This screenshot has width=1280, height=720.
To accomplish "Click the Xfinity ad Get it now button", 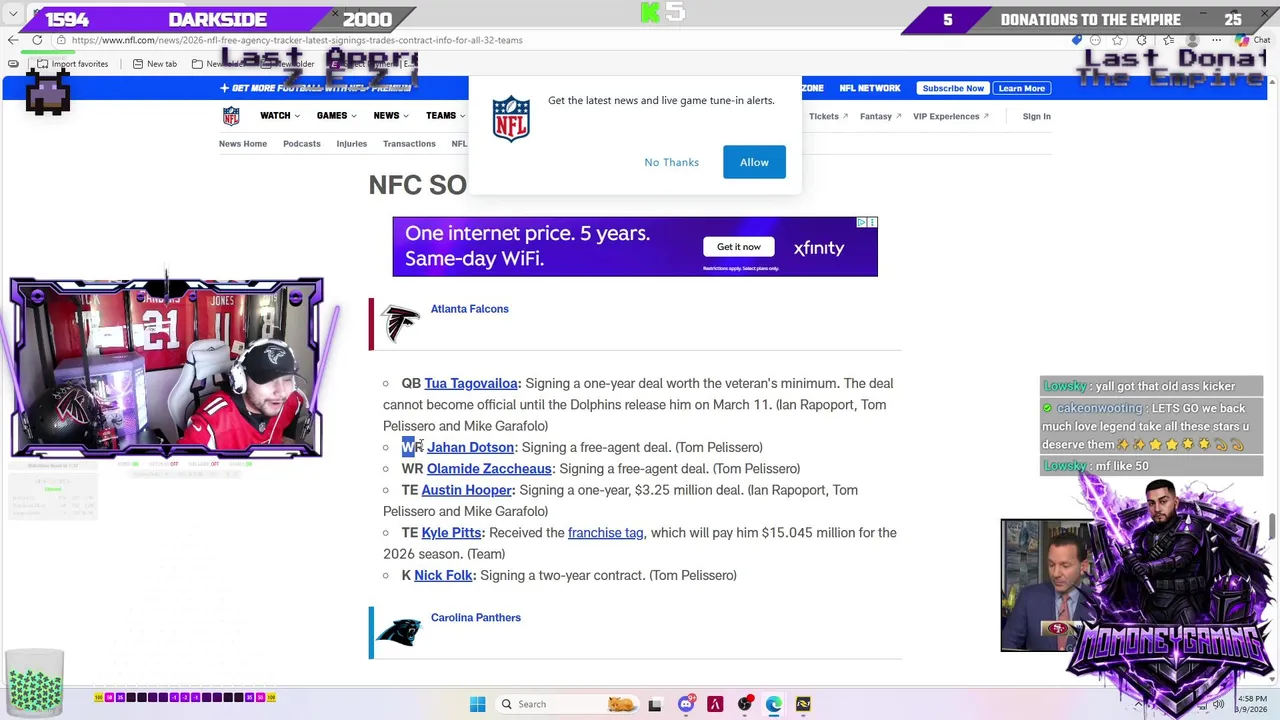I will click(738, 247).
